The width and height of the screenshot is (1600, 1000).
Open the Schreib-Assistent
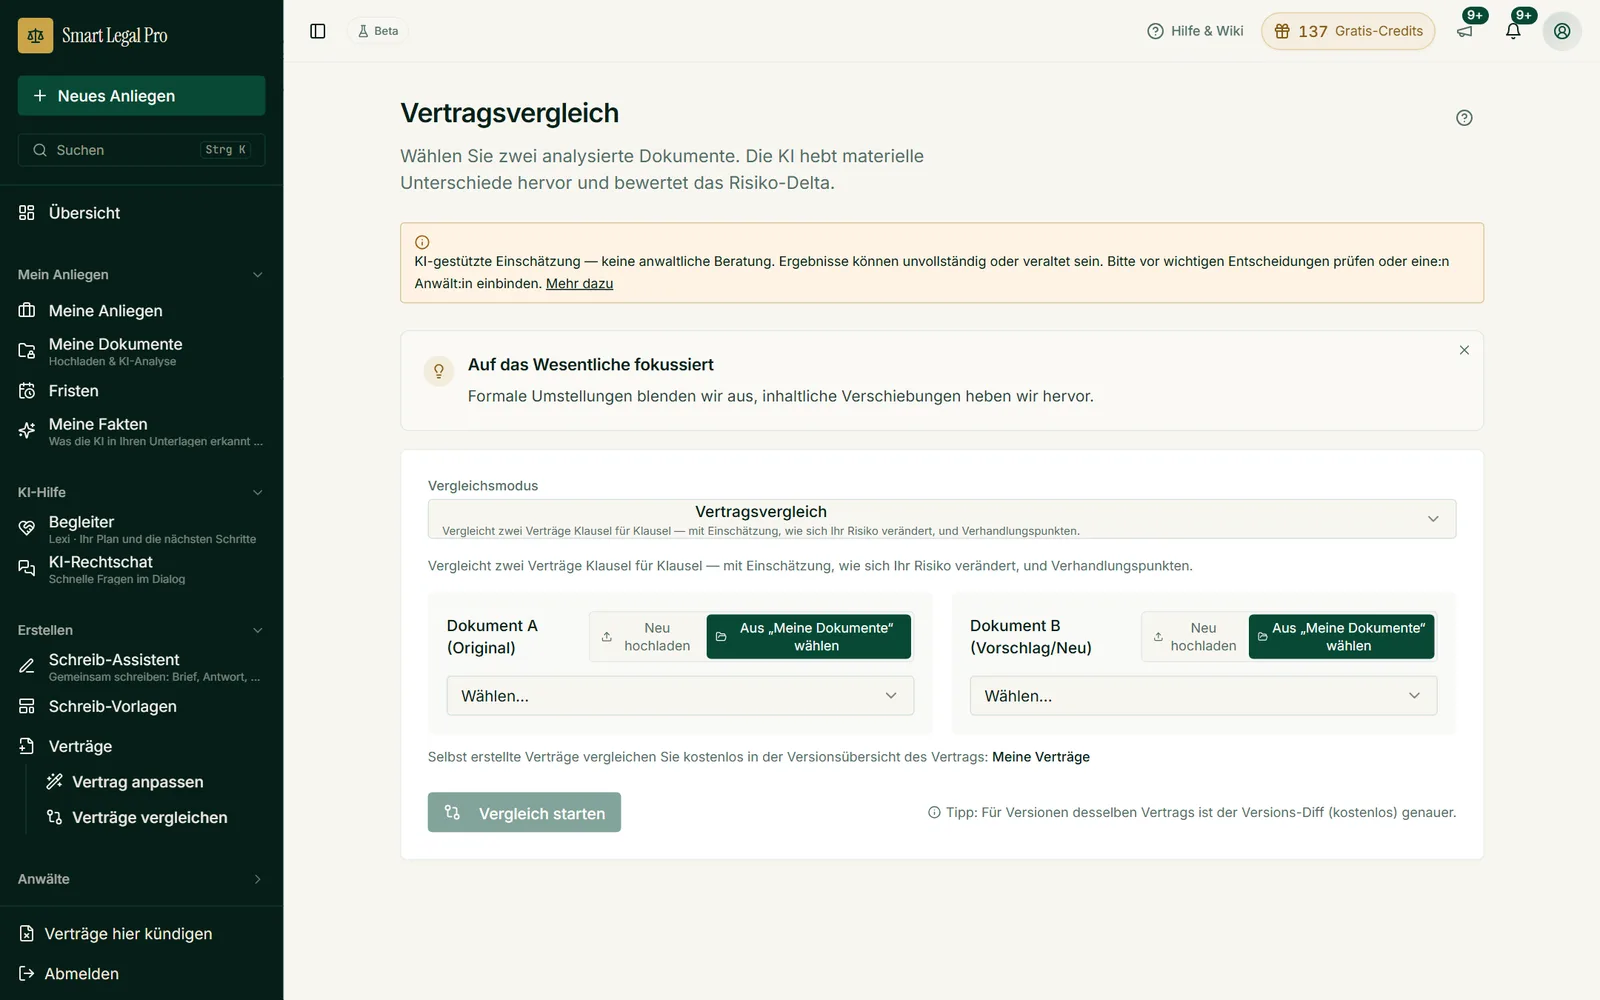(x=141, y=667)
